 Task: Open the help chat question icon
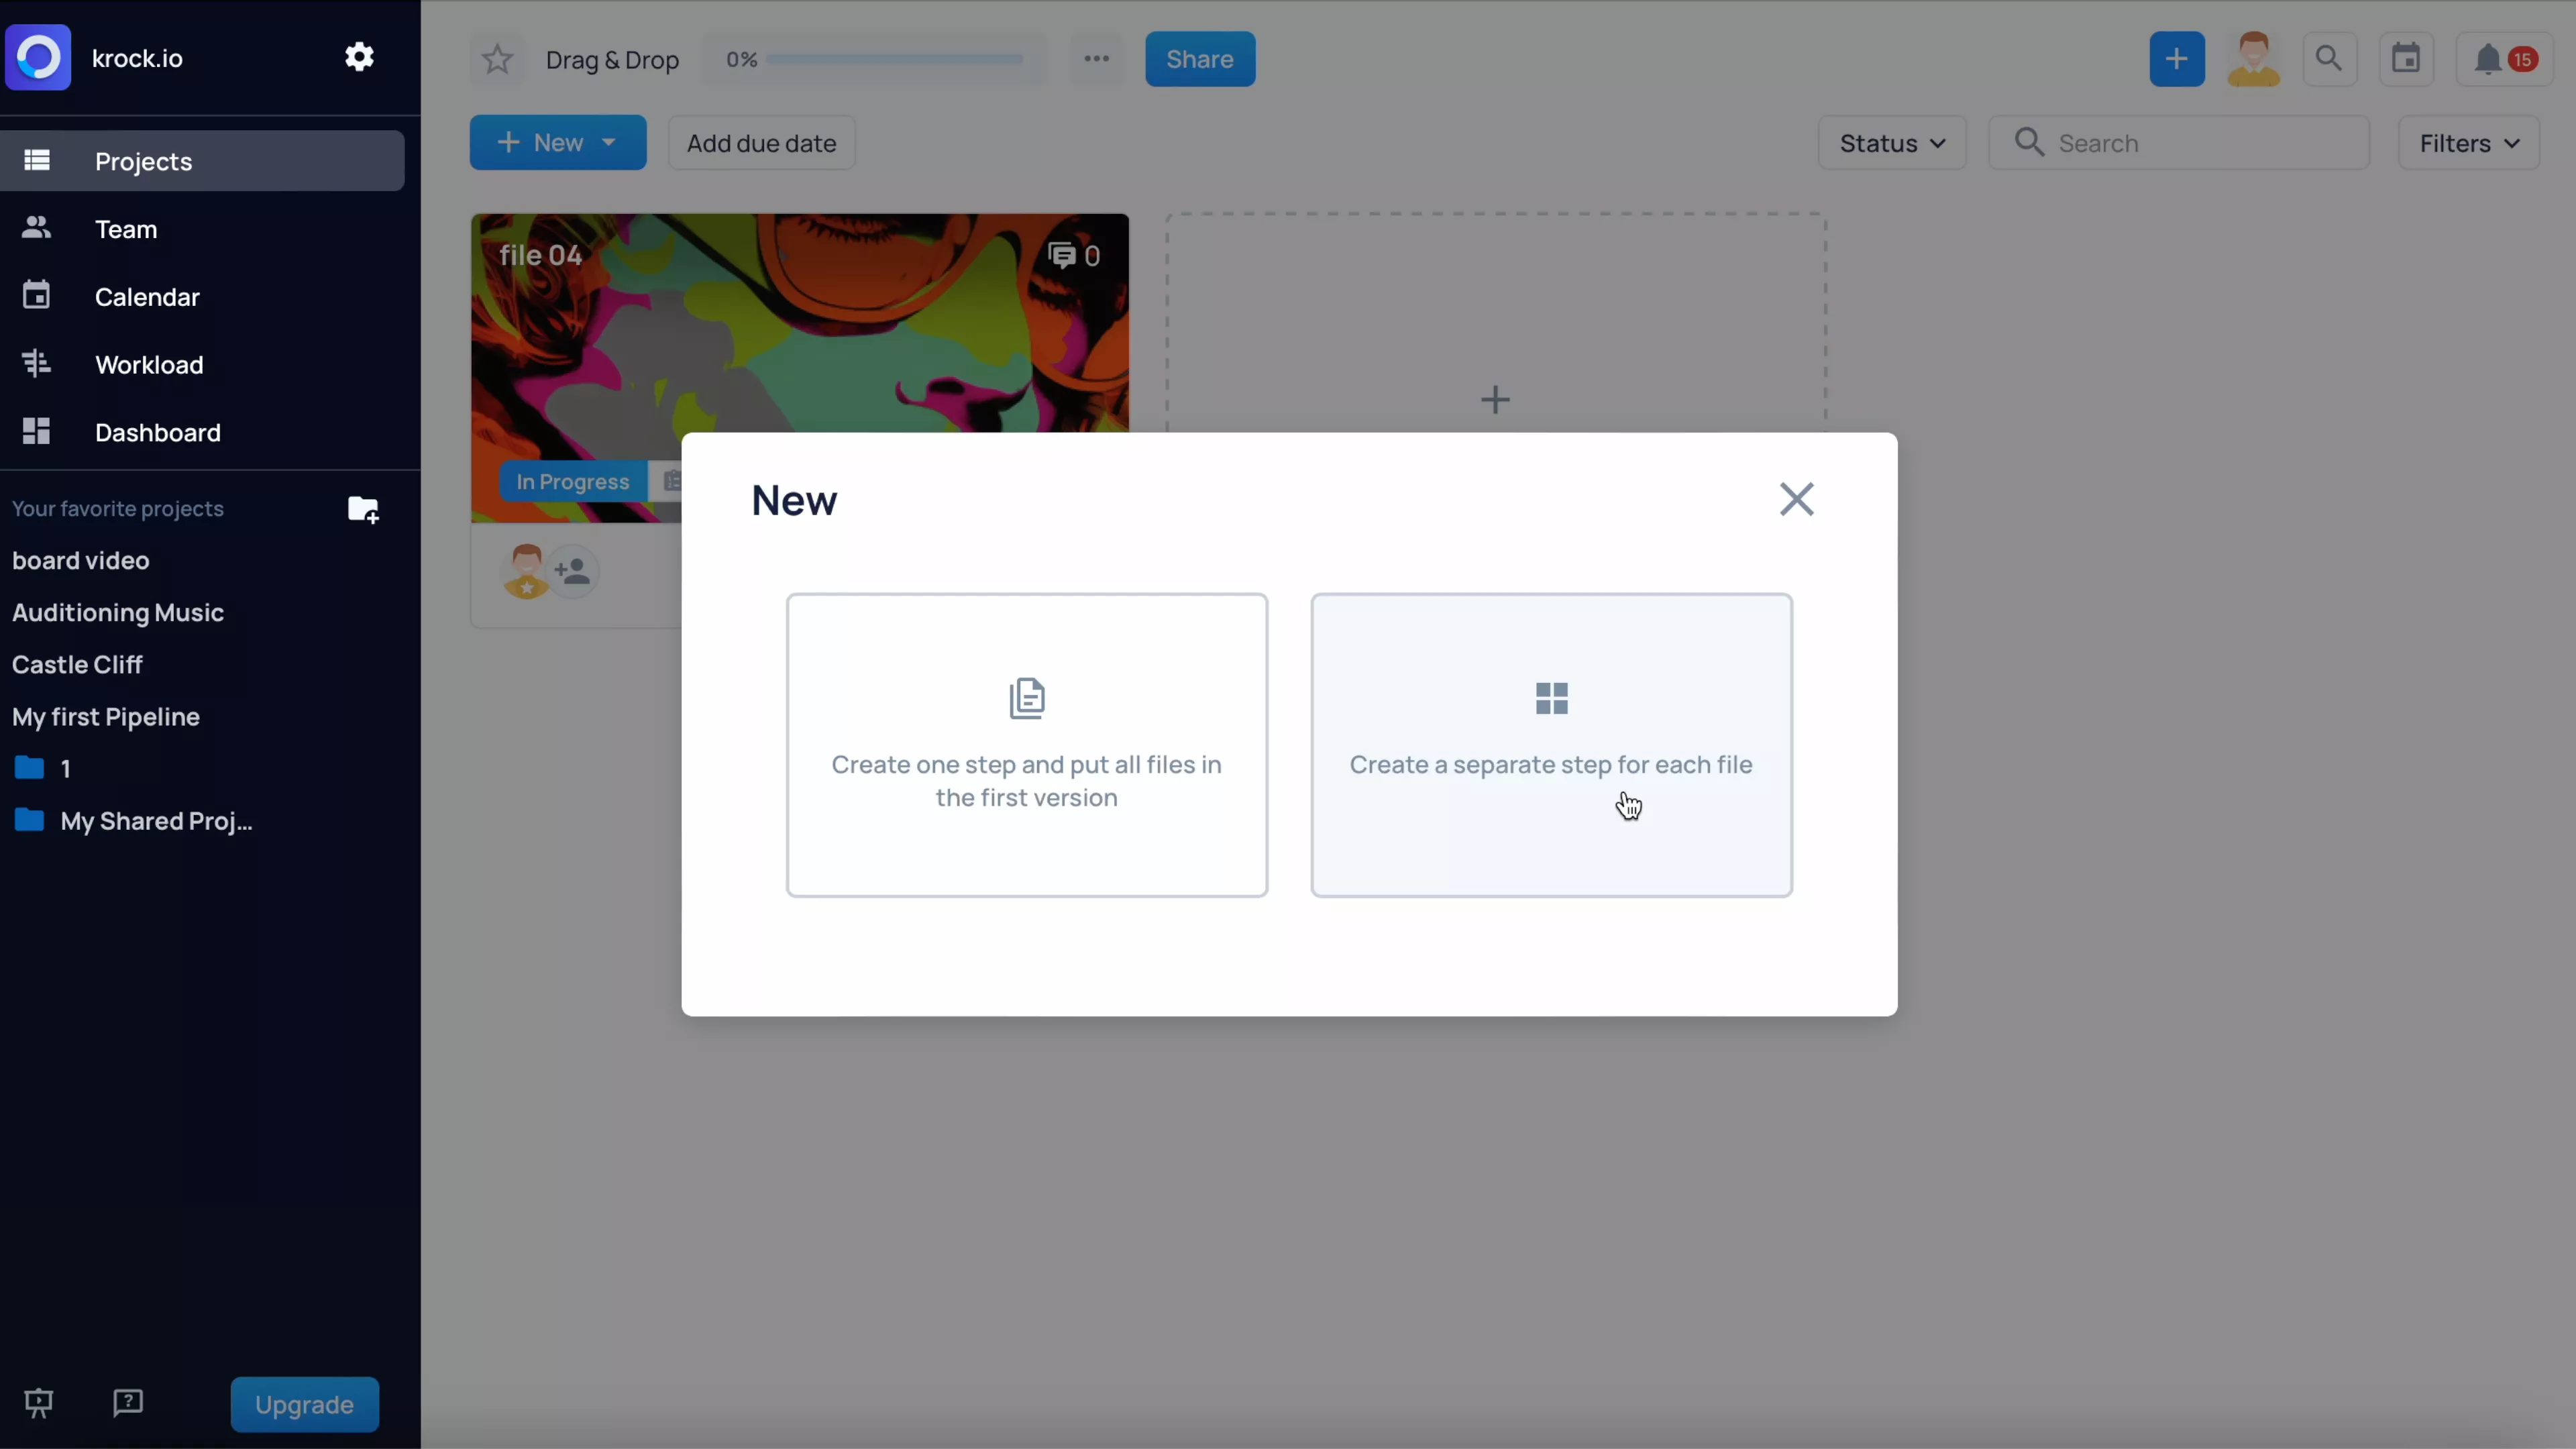(127, 1403)
